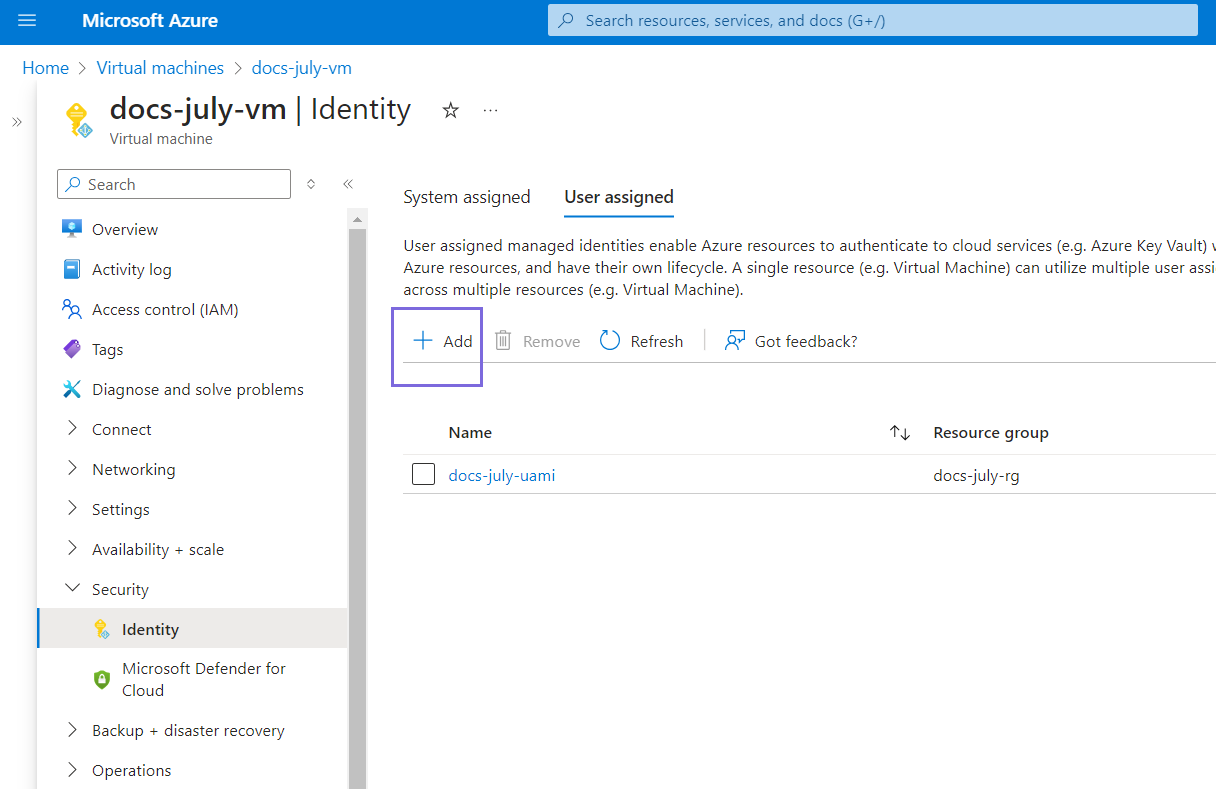Viewport: 1216px width, 789px height.
Task: Collapse the sidebar with double chevron
Action: tap(348, 184)
